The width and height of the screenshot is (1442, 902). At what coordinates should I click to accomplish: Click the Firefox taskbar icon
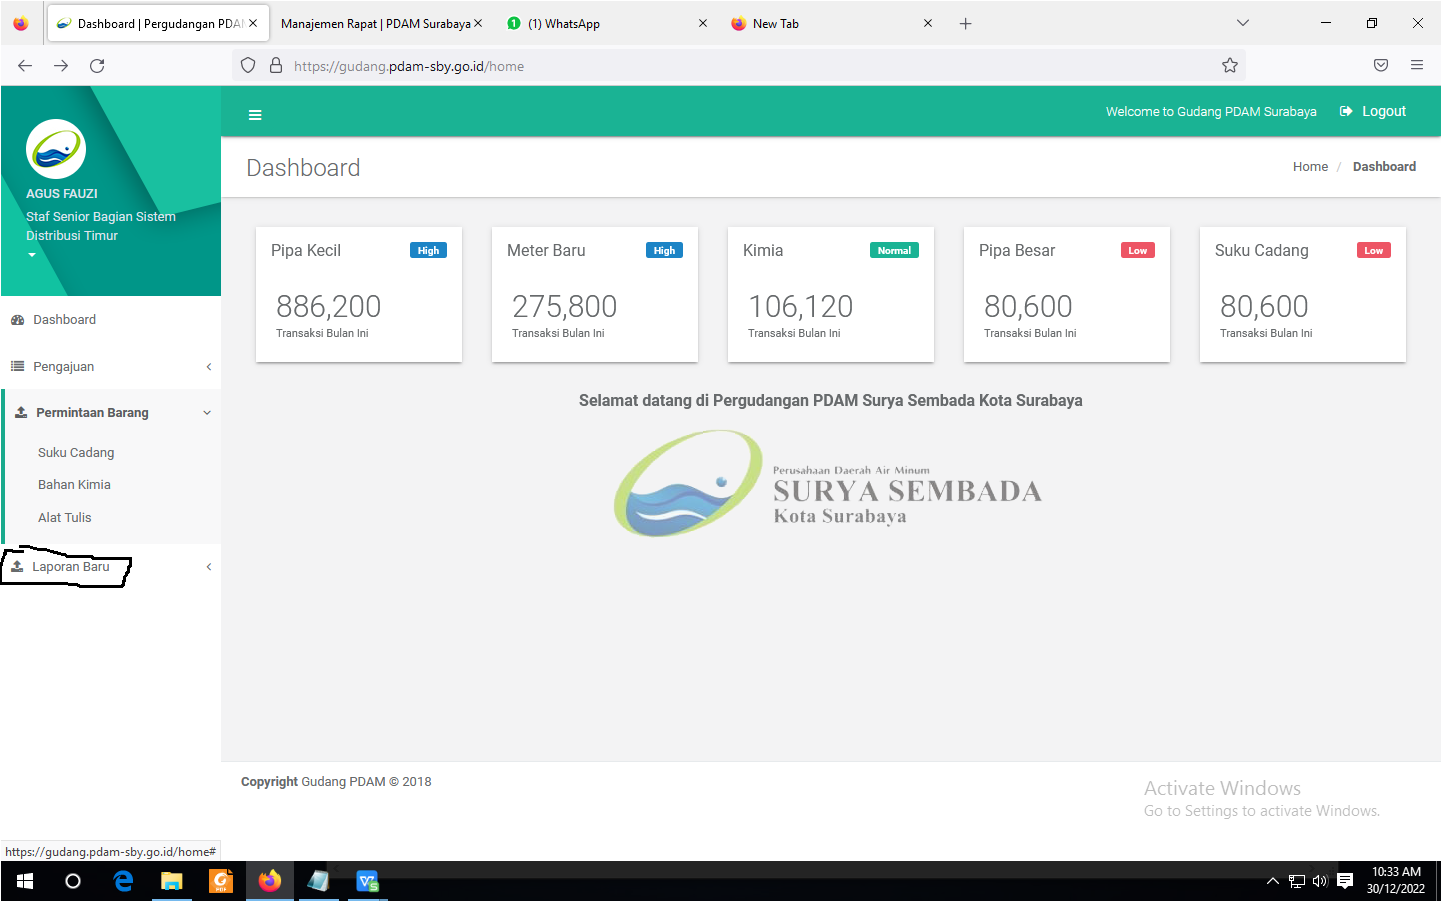(270, 881)
